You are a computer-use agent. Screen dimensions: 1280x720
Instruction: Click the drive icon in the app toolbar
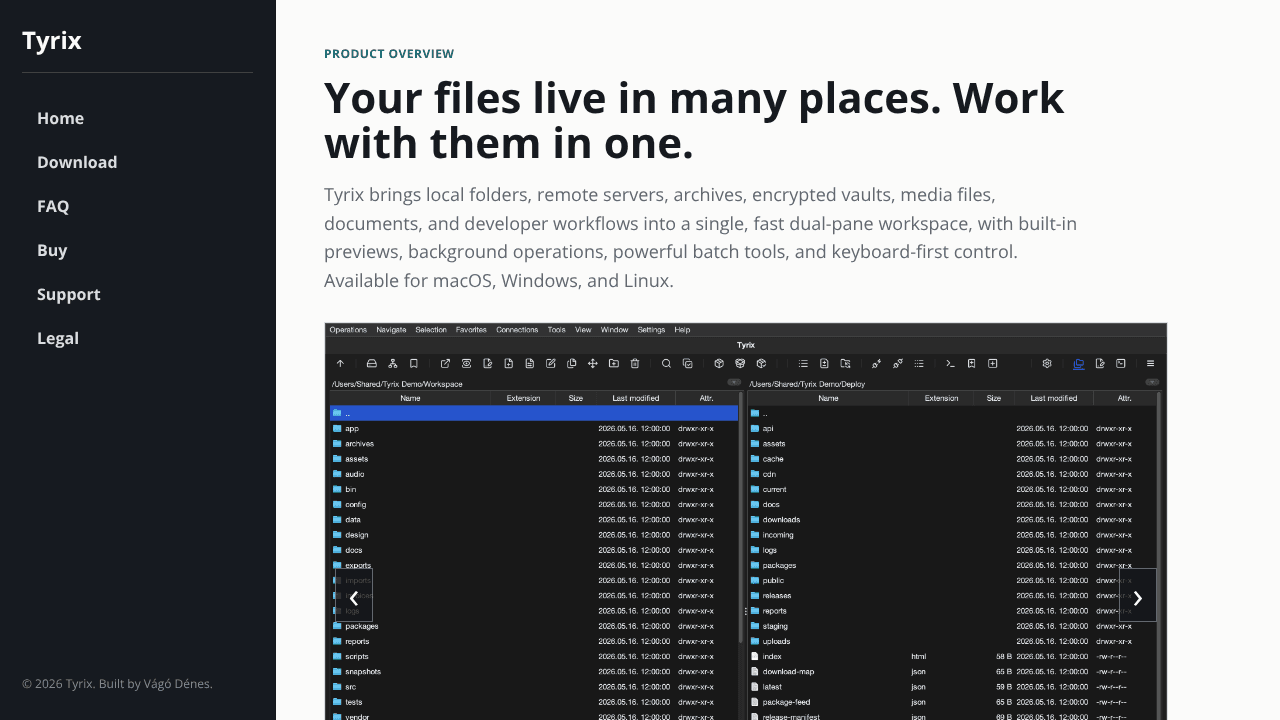point(372,364)
